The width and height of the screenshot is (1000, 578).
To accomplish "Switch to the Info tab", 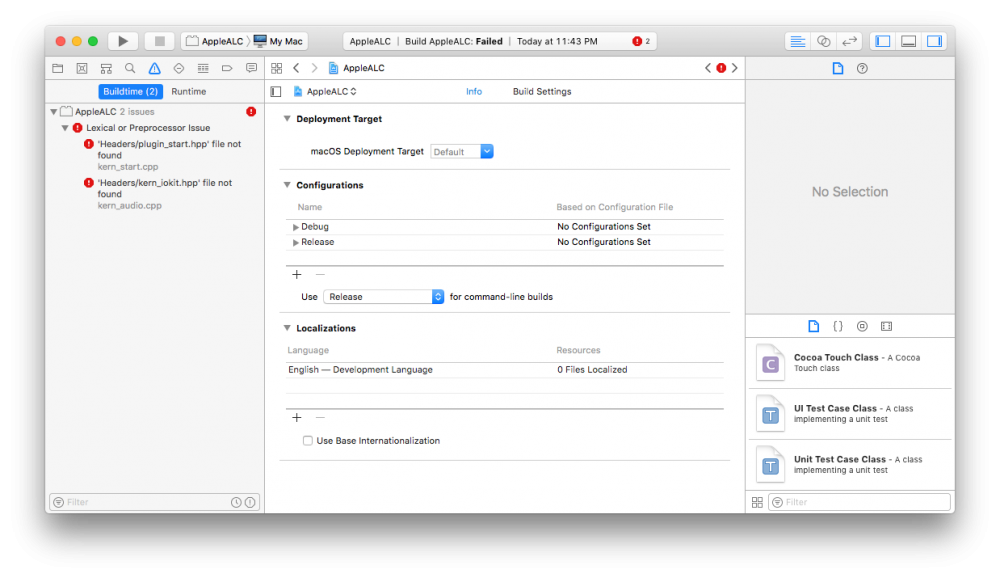I will click(x=474, y=92).
